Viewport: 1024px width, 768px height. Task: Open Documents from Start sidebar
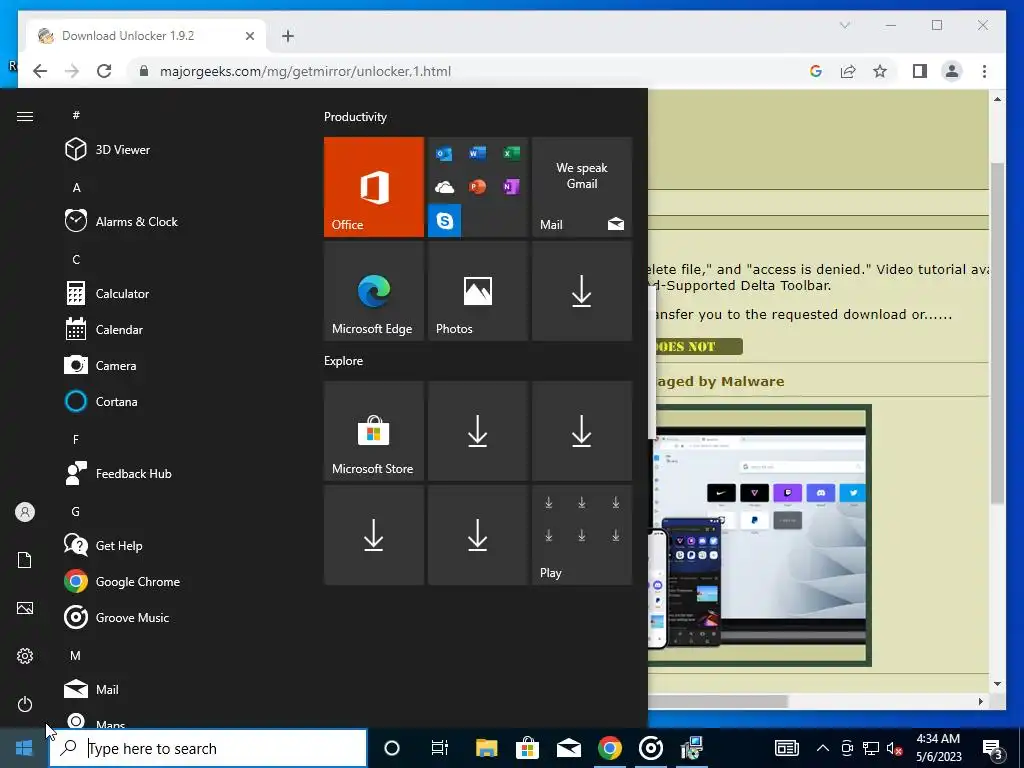point(25,560)
